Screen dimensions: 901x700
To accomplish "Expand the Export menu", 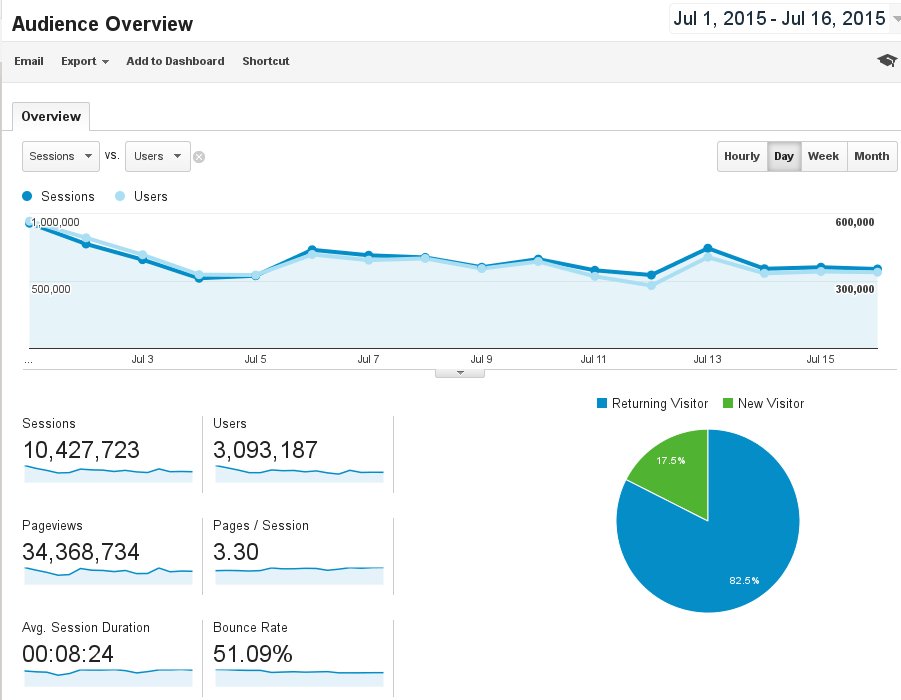I will (x=84, y=61).
